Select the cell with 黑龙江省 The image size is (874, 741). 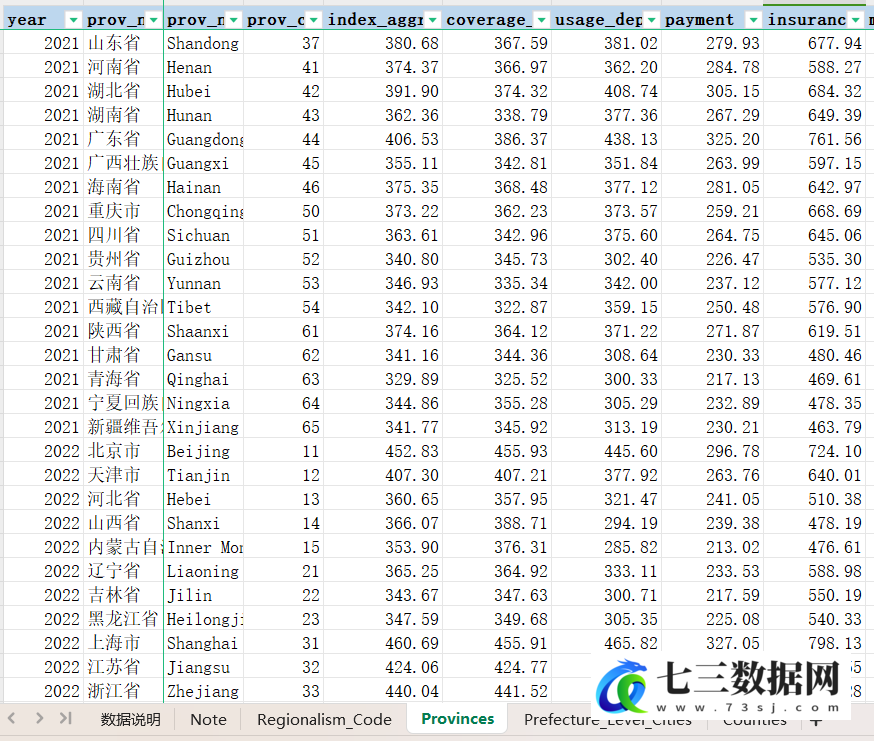[x=123, y=618]
